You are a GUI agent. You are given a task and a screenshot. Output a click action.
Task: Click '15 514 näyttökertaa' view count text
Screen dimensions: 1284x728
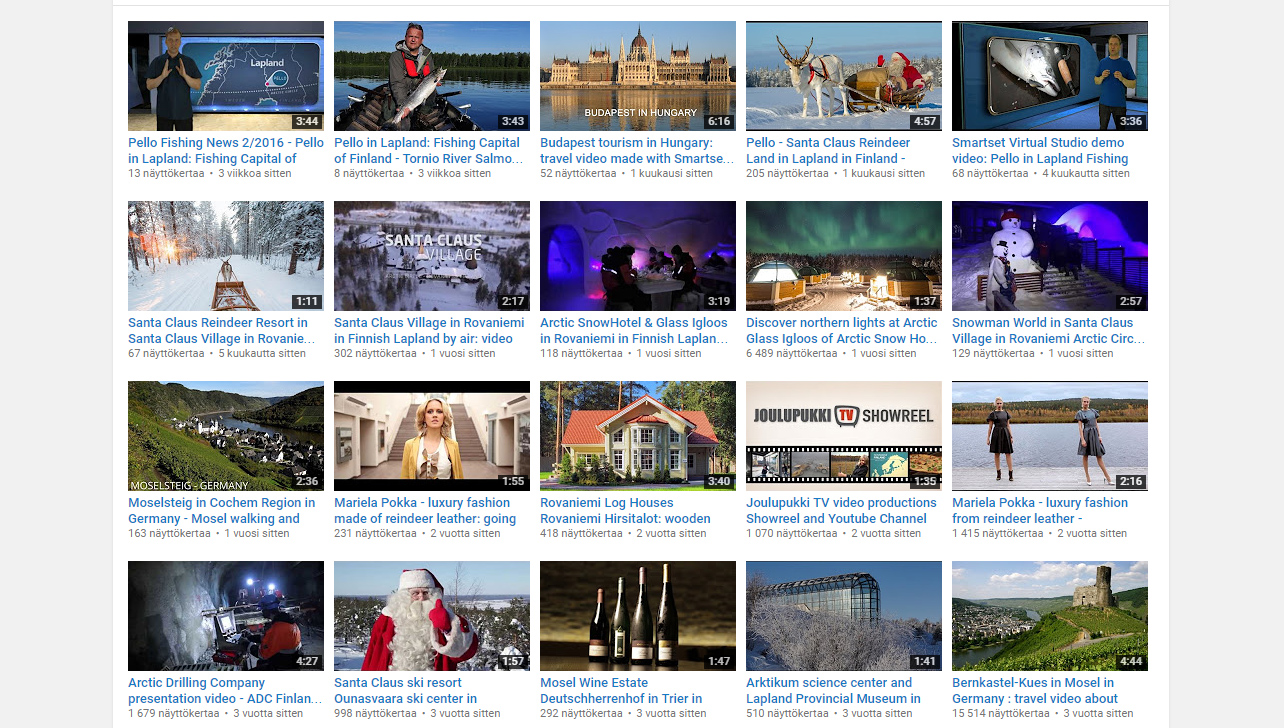1001,713
